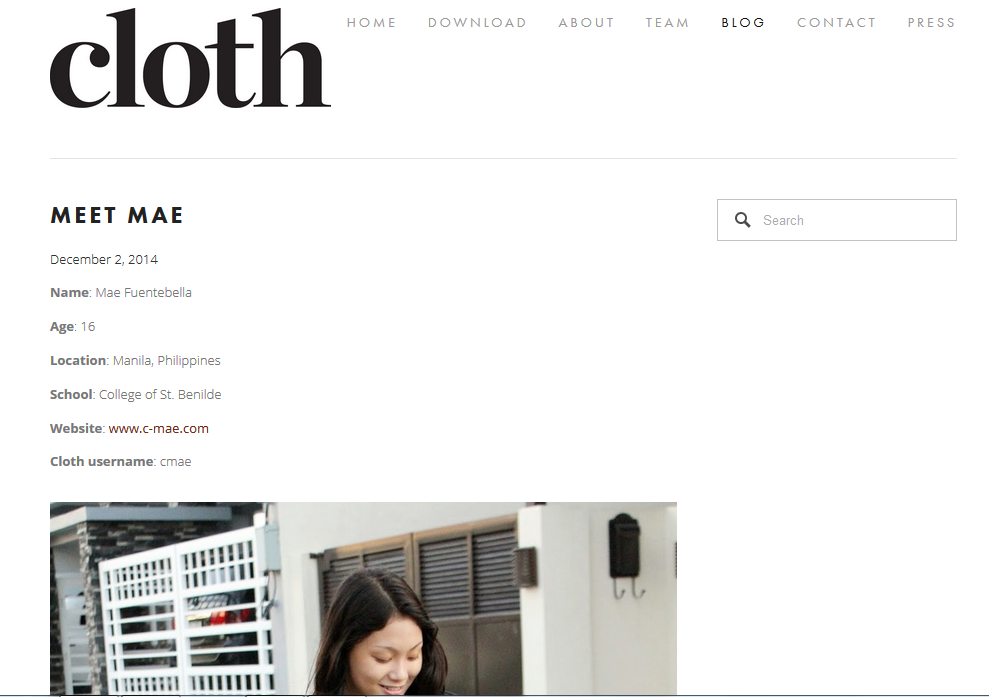Image resolution: width=989 pixels, height=697 pixels.
Task: Select the Blog nav item
Action: [743, 23]
